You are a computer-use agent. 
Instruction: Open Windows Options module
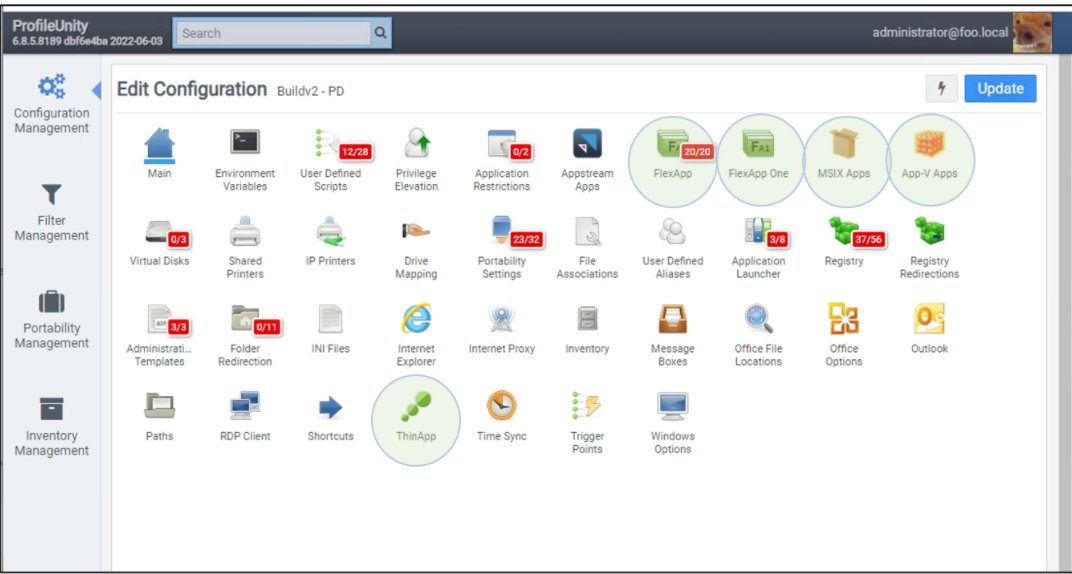click(x=673, y=422)
